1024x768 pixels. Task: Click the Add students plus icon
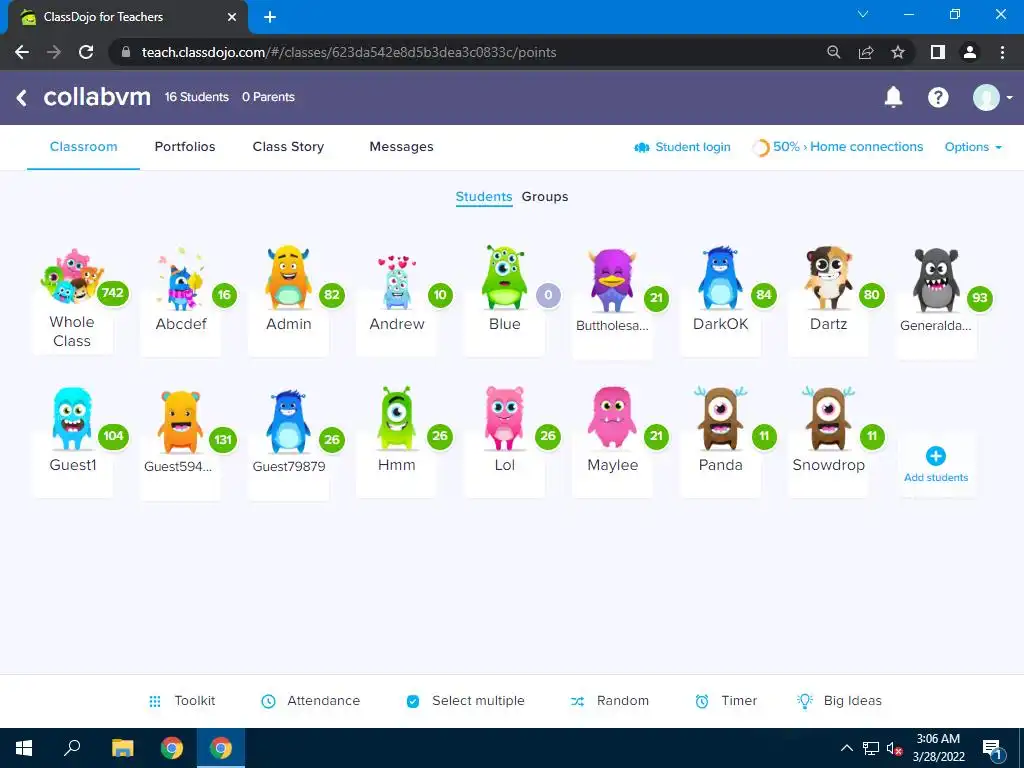[x=935, y=456]
